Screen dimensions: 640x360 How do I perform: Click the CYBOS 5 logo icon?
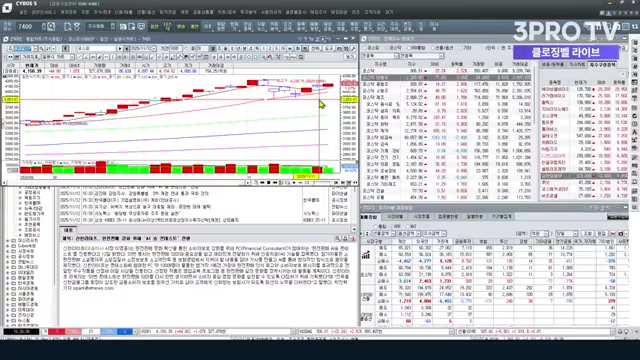[x=7, y=7]
